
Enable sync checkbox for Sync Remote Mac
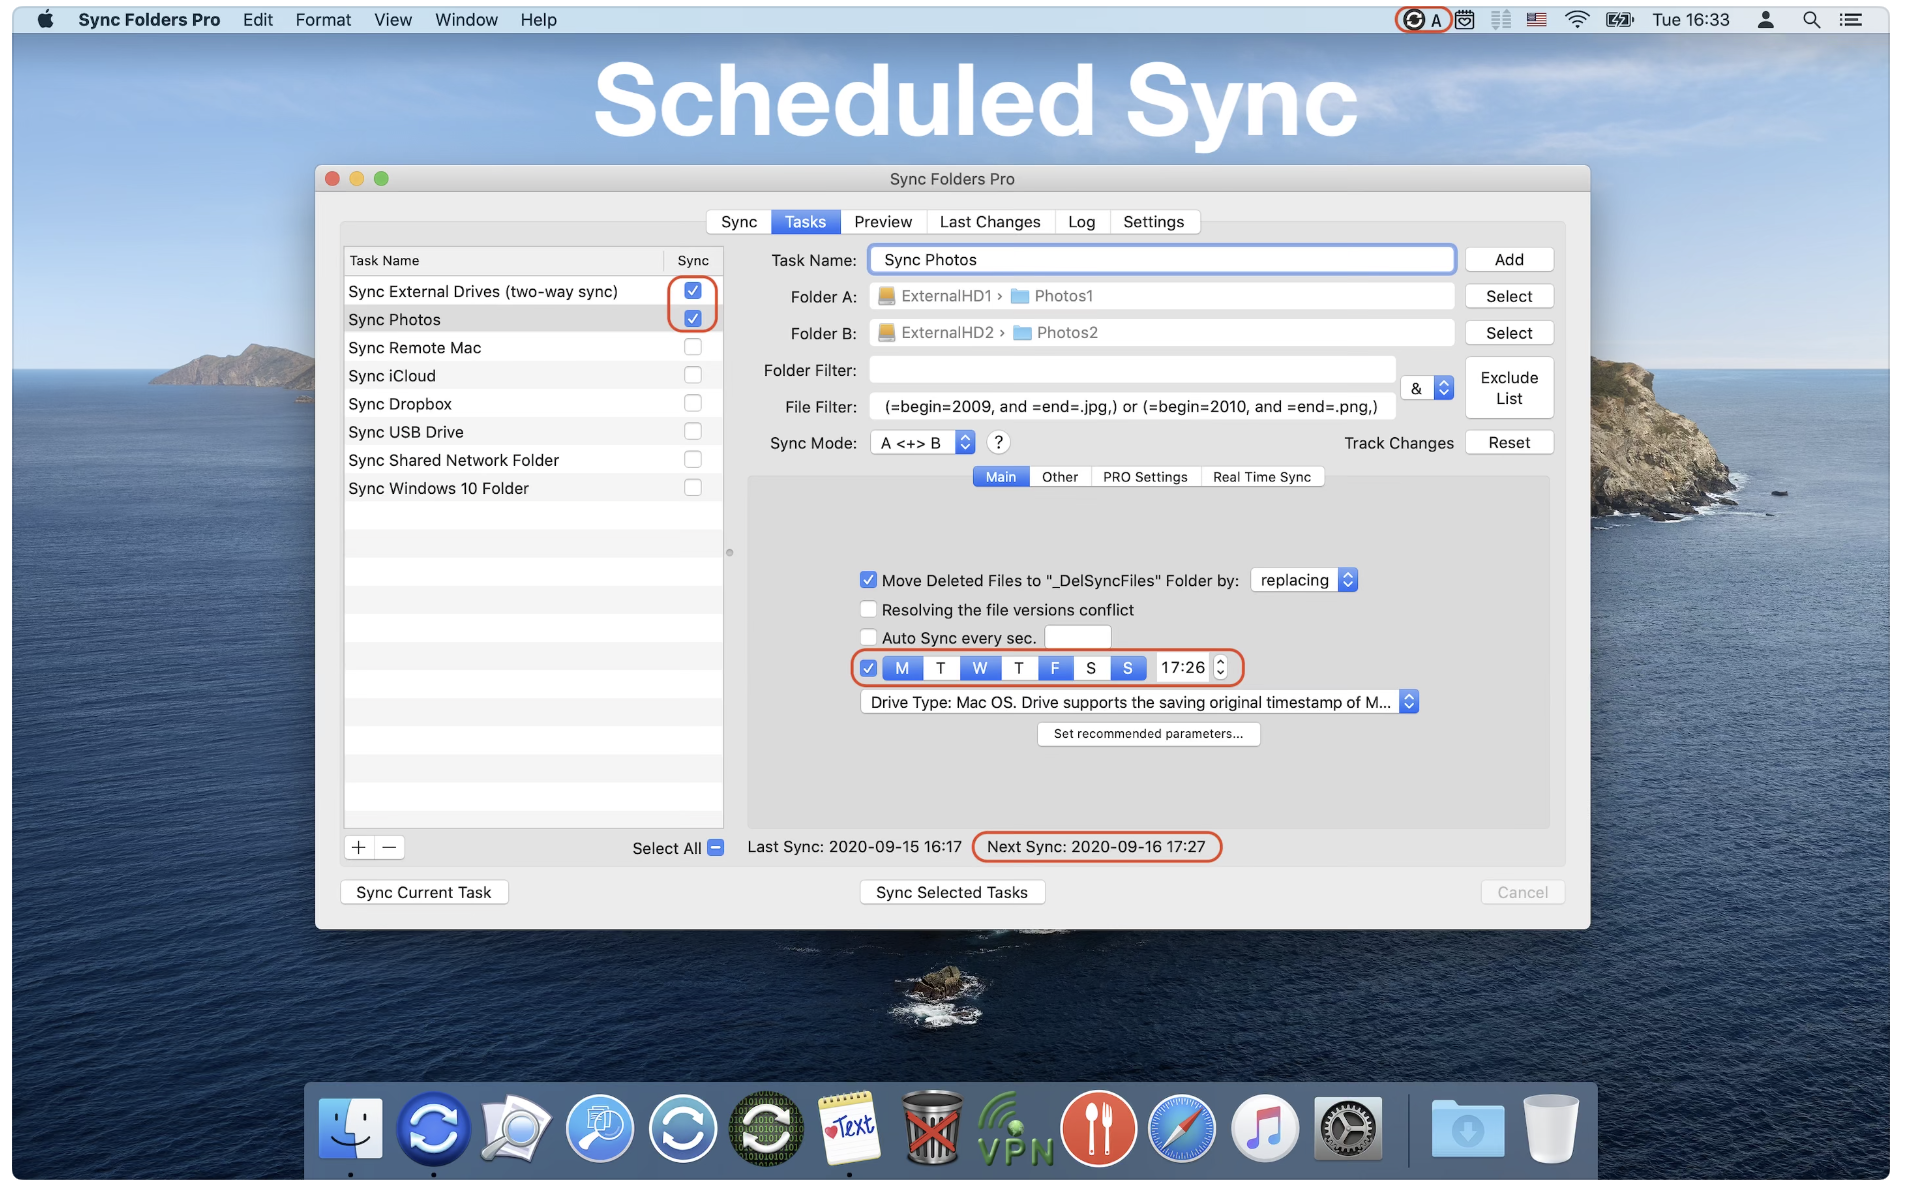(x=692, y=347)
